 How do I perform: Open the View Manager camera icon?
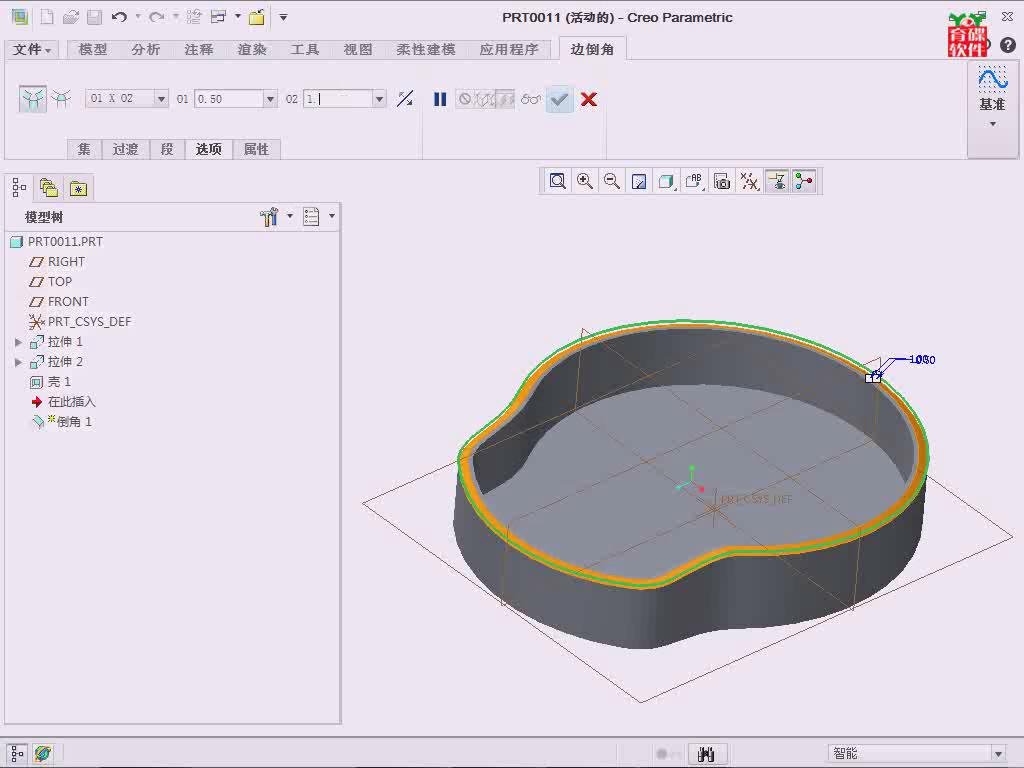tap(722, 181)
